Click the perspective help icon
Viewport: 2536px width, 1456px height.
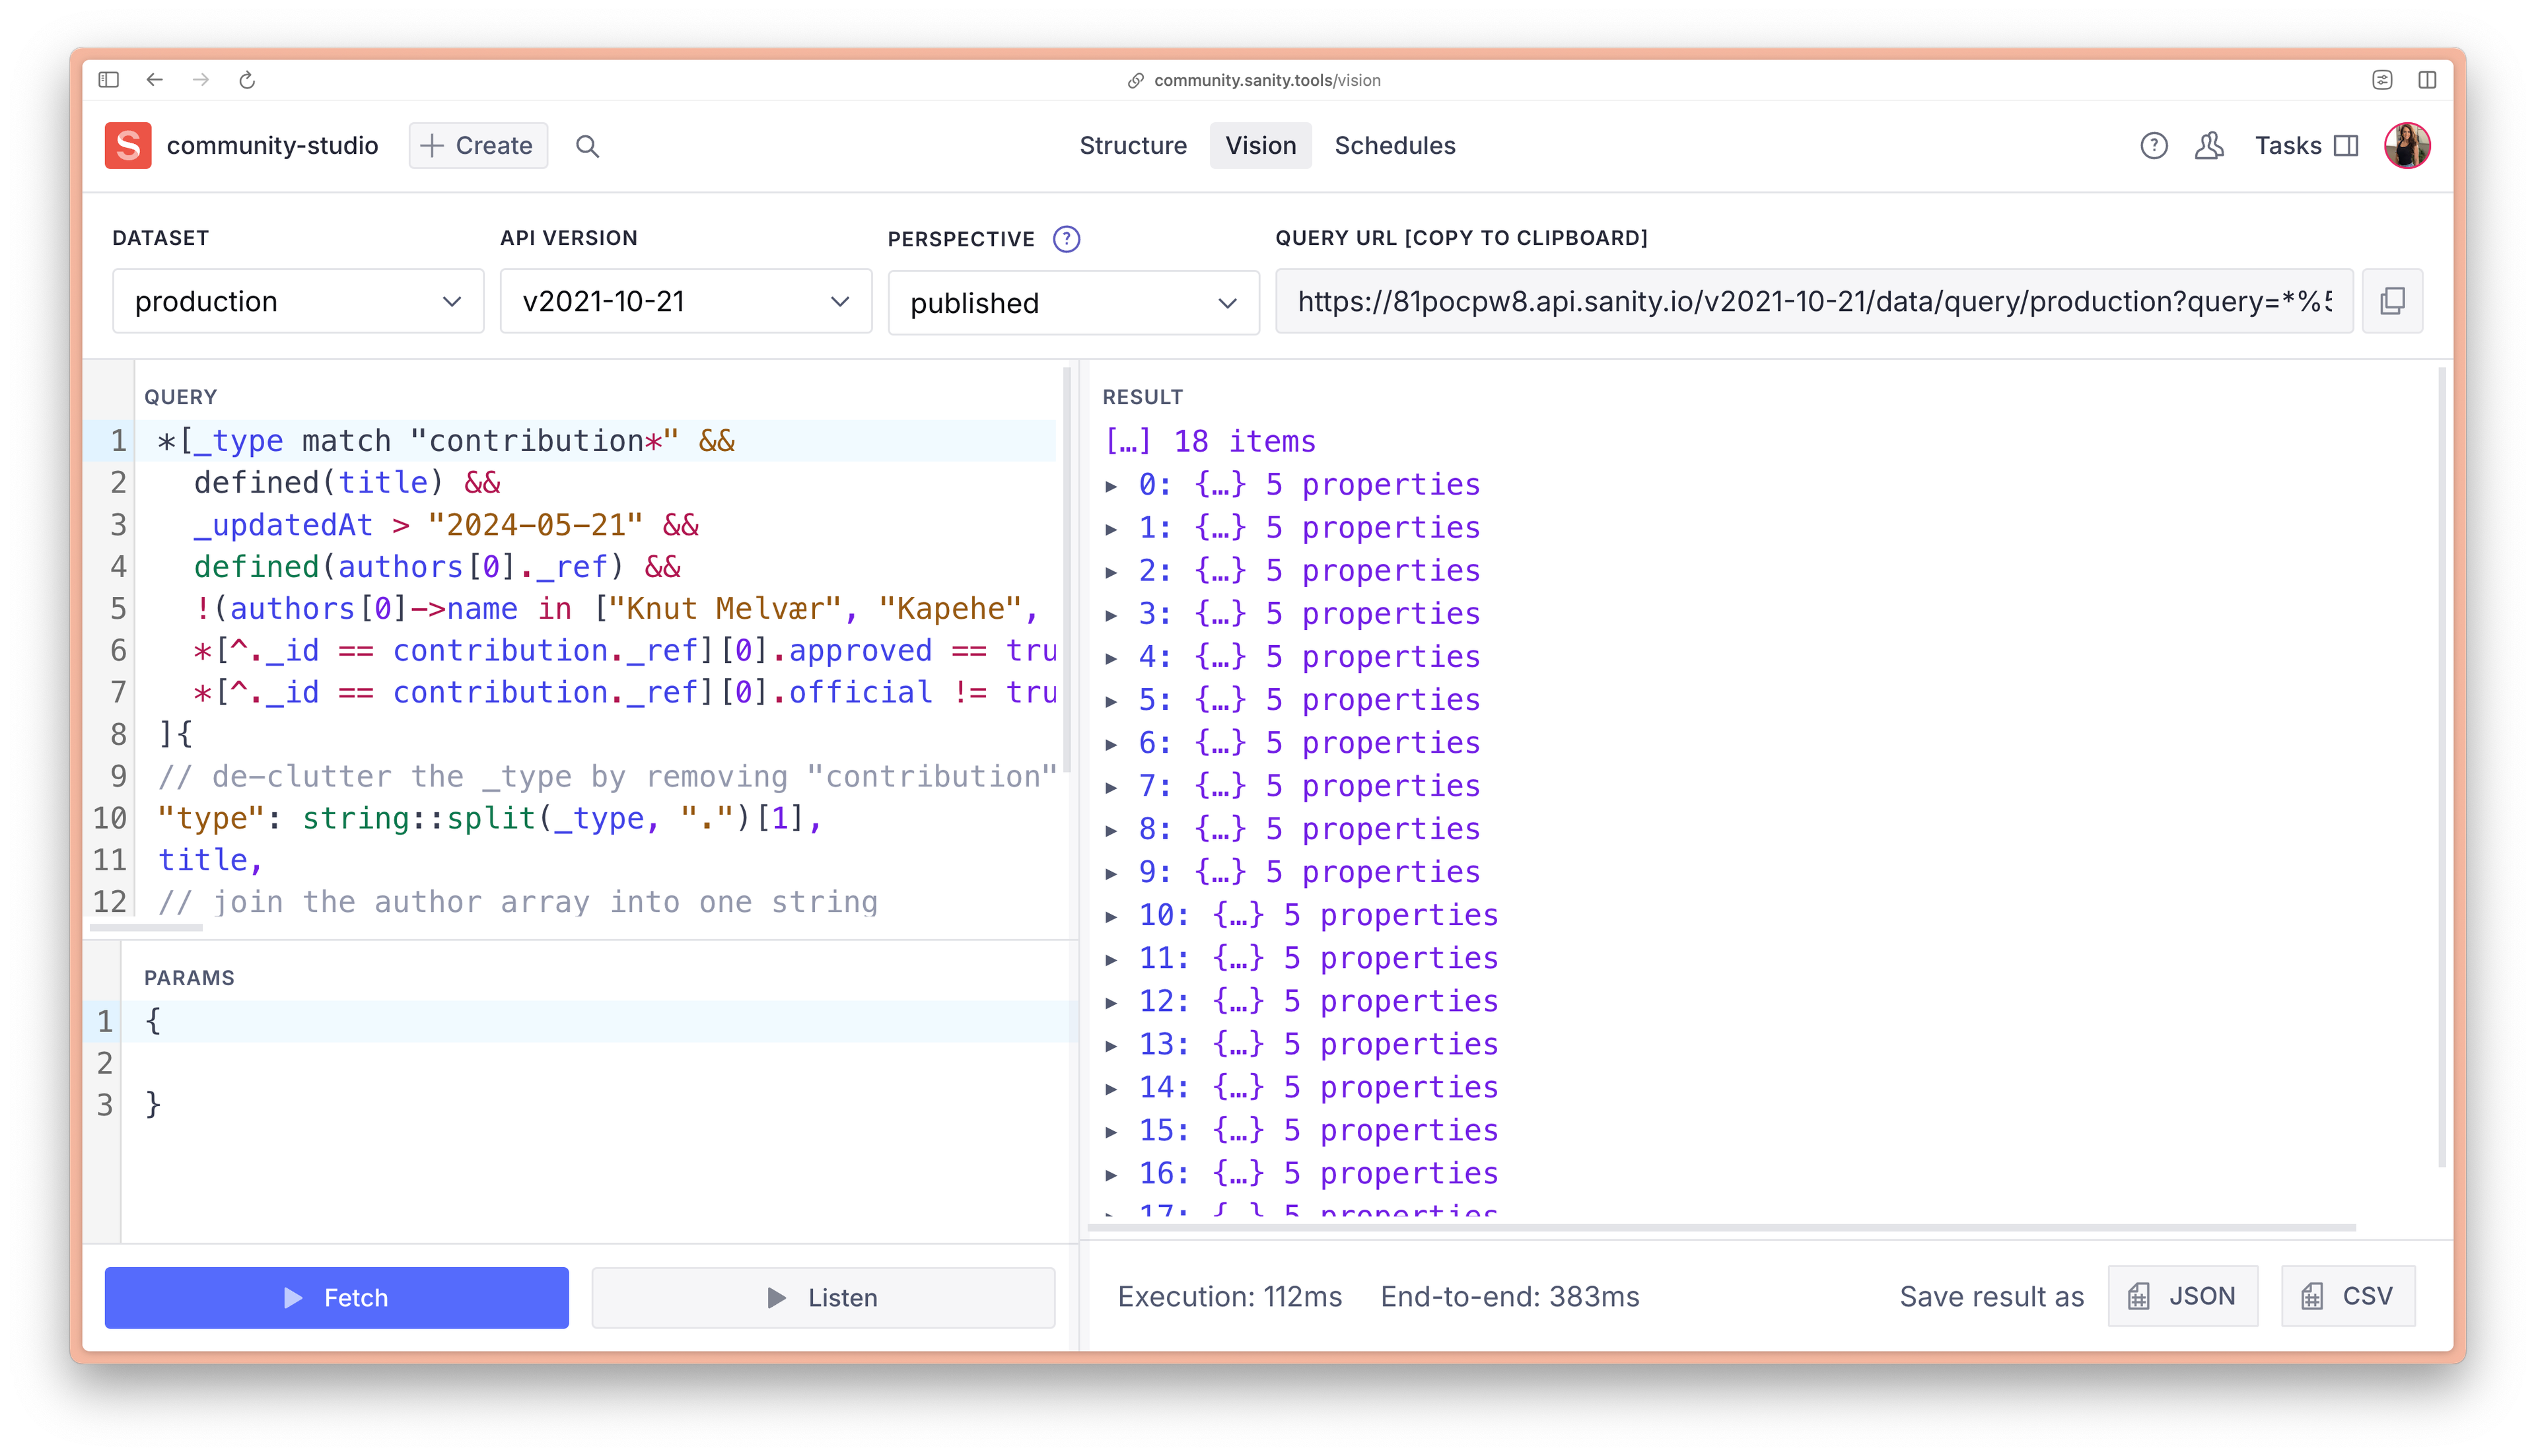[x=1067, y=239]
